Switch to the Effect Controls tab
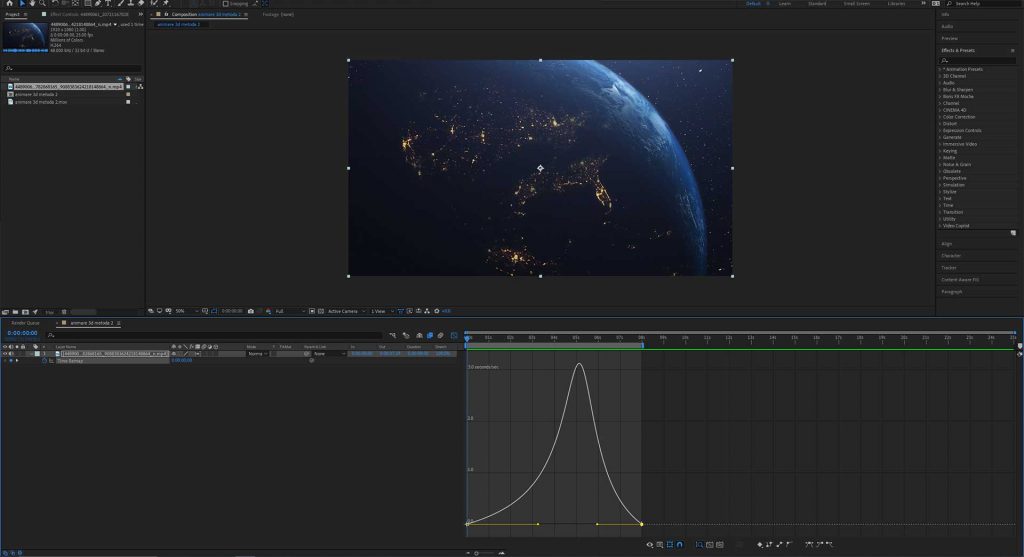Image resolution: width=1024 pixels, height=557 pixels. click(x=89, y=14)
